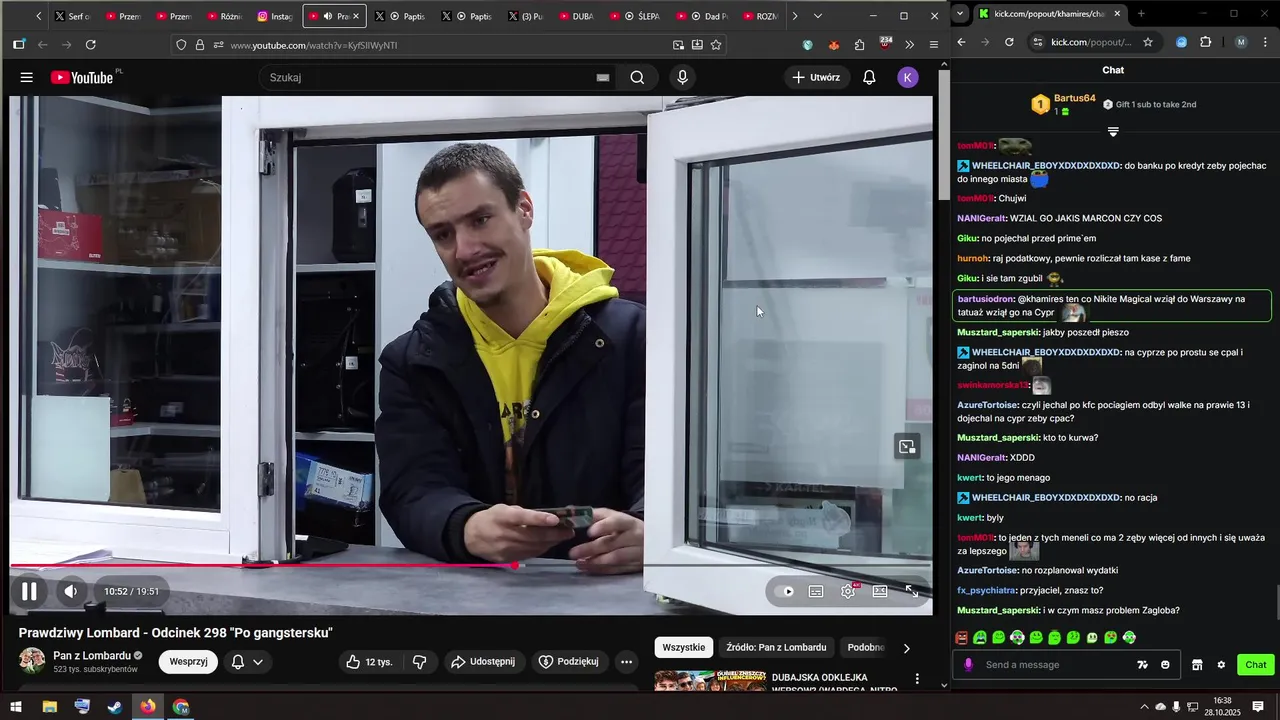Start voice search with microphone icon
Viewport: 1280px width, 720px height.
(x=683, y=77)
